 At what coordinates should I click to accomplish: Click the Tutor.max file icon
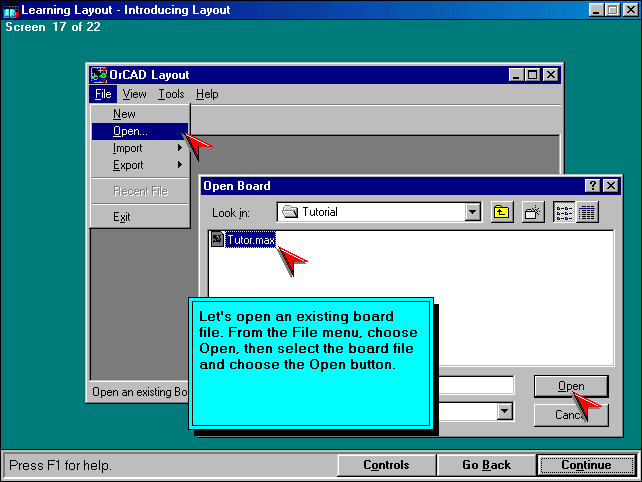(x=217, y=239)
